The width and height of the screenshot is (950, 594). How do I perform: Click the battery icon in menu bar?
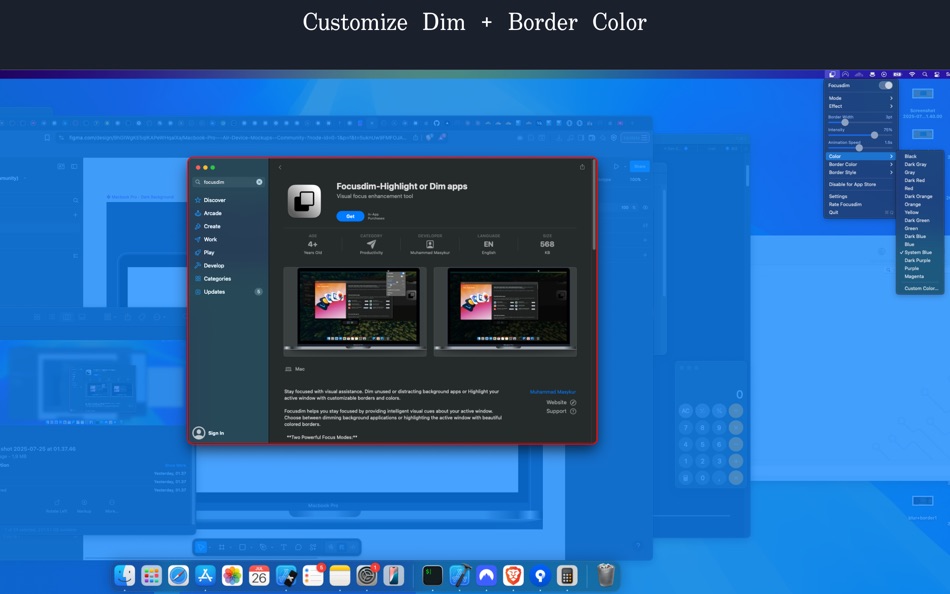pyautogui.click(x=897, y=75)
